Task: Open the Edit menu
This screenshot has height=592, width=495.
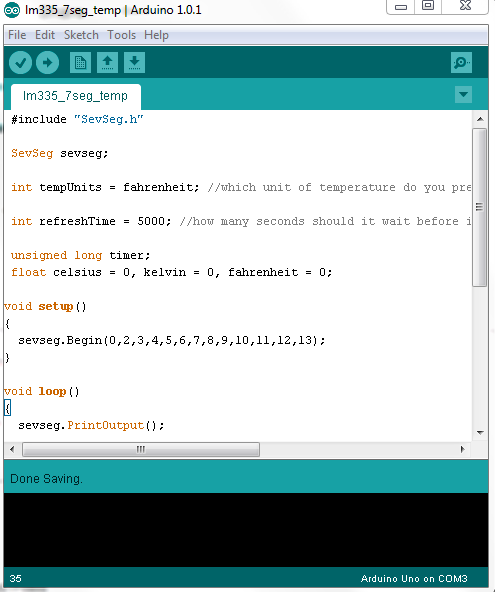Action: [x=45, y=35]
